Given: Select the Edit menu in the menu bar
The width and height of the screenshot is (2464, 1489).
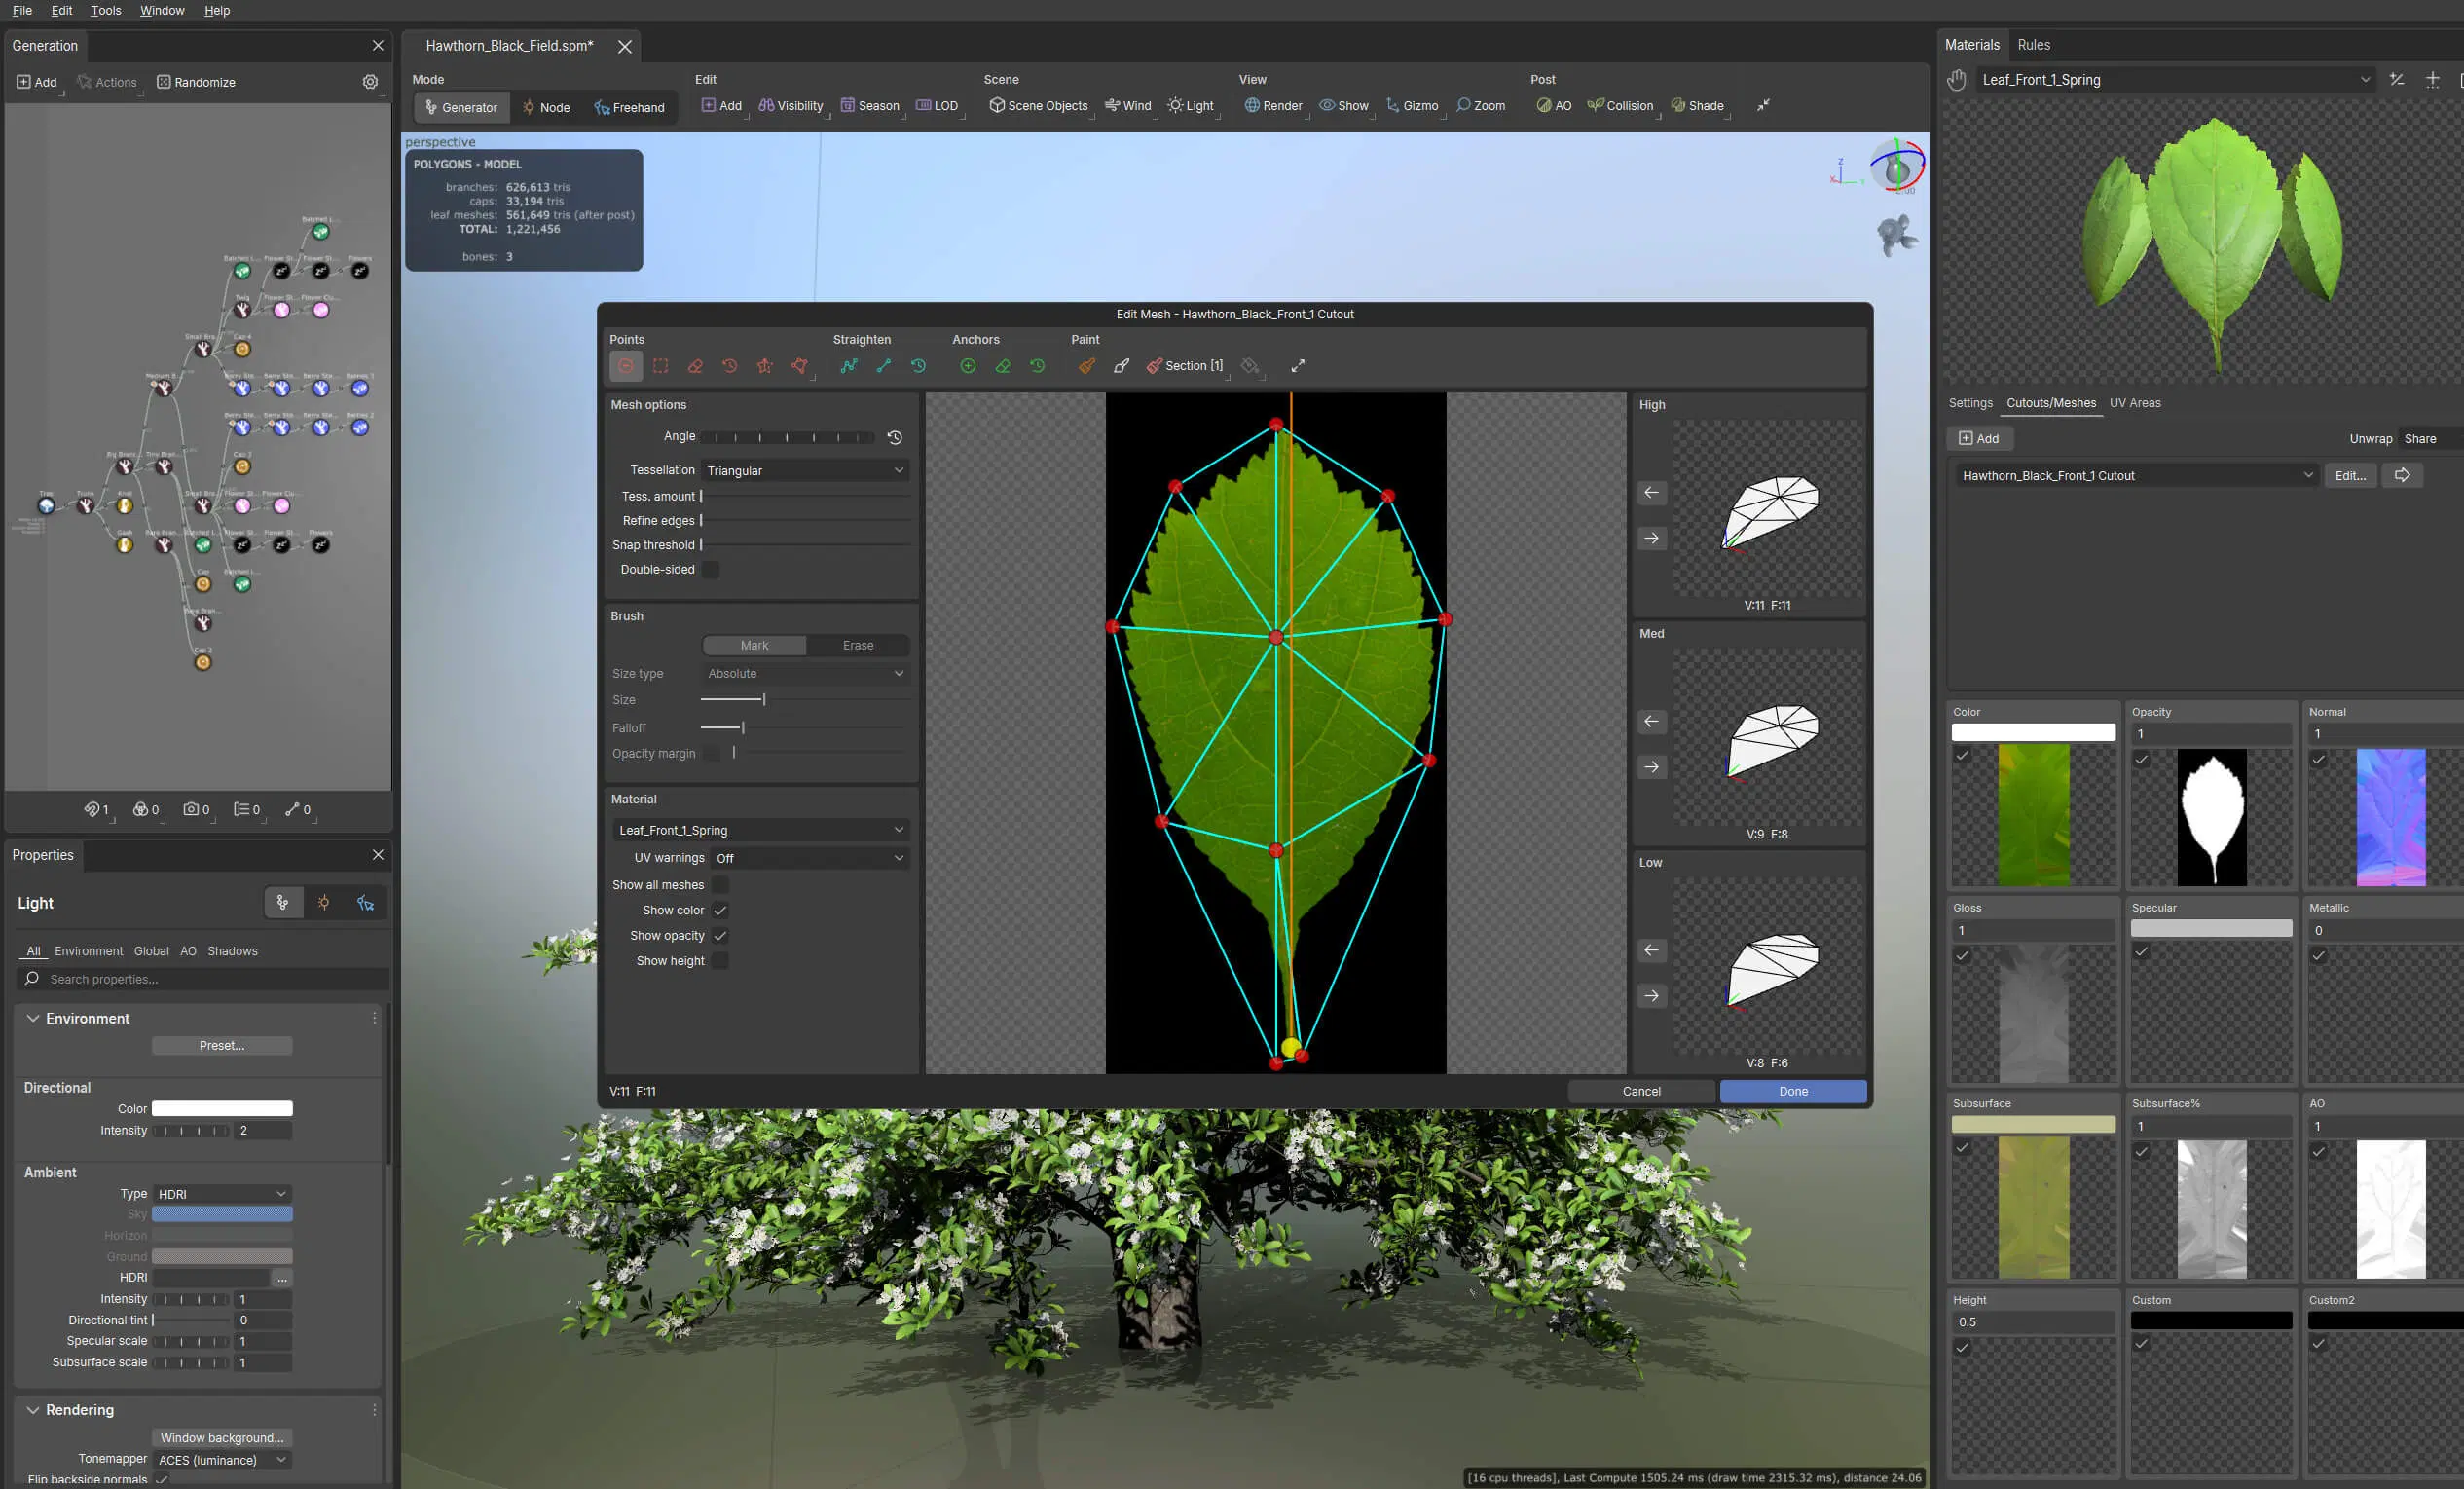Looking at the screenshot, I should [59, 9].
